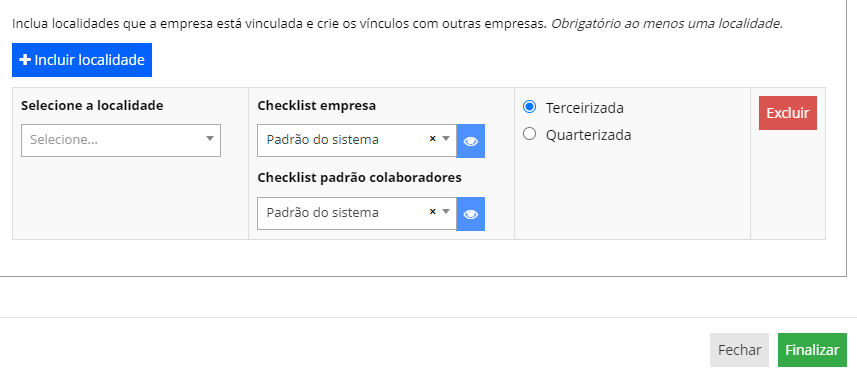Click the green Finalizar button
The image size is (857, 376).
pyautogui.click(x=812, y=350)
